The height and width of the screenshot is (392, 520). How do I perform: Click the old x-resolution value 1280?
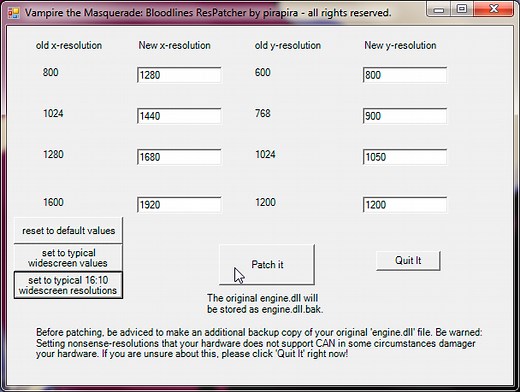pos(53,154)
